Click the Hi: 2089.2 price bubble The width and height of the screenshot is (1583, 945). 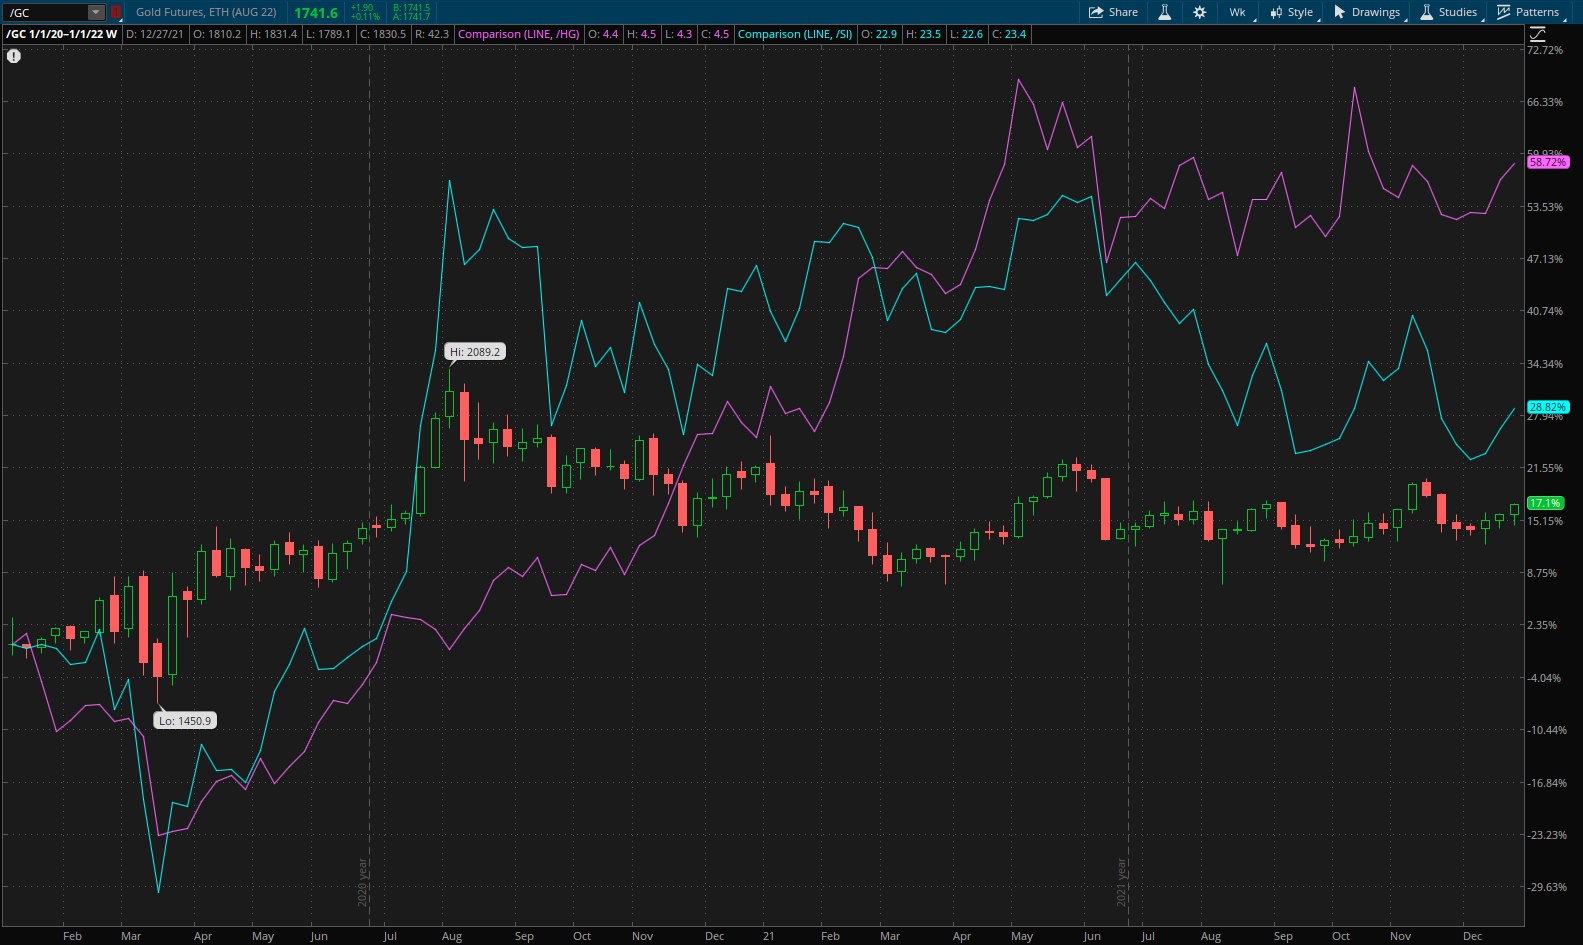click(475, 352)
